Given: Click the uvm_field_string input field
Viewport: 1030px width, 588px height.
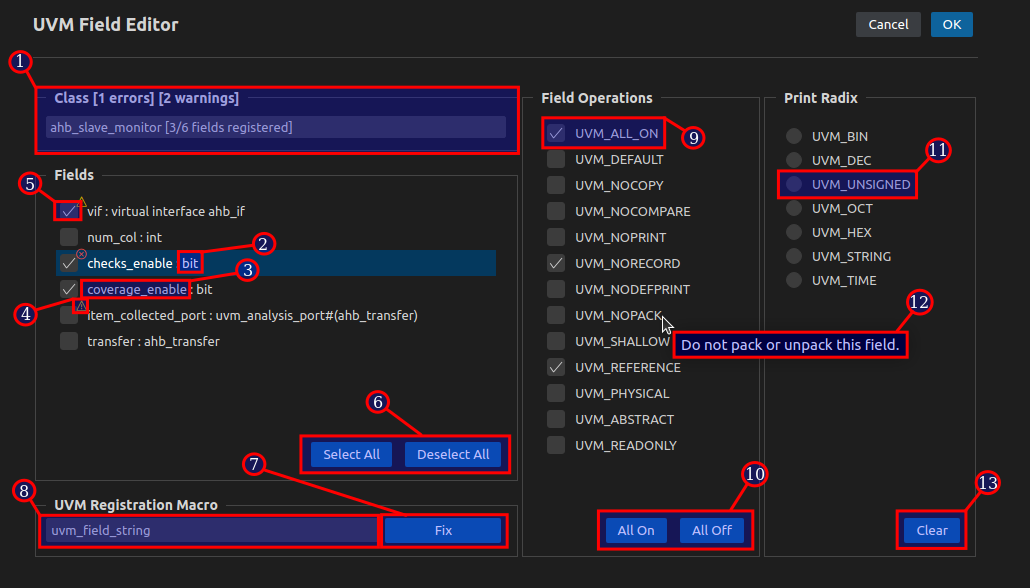Looking at the screenshot, I should point(208,530).
